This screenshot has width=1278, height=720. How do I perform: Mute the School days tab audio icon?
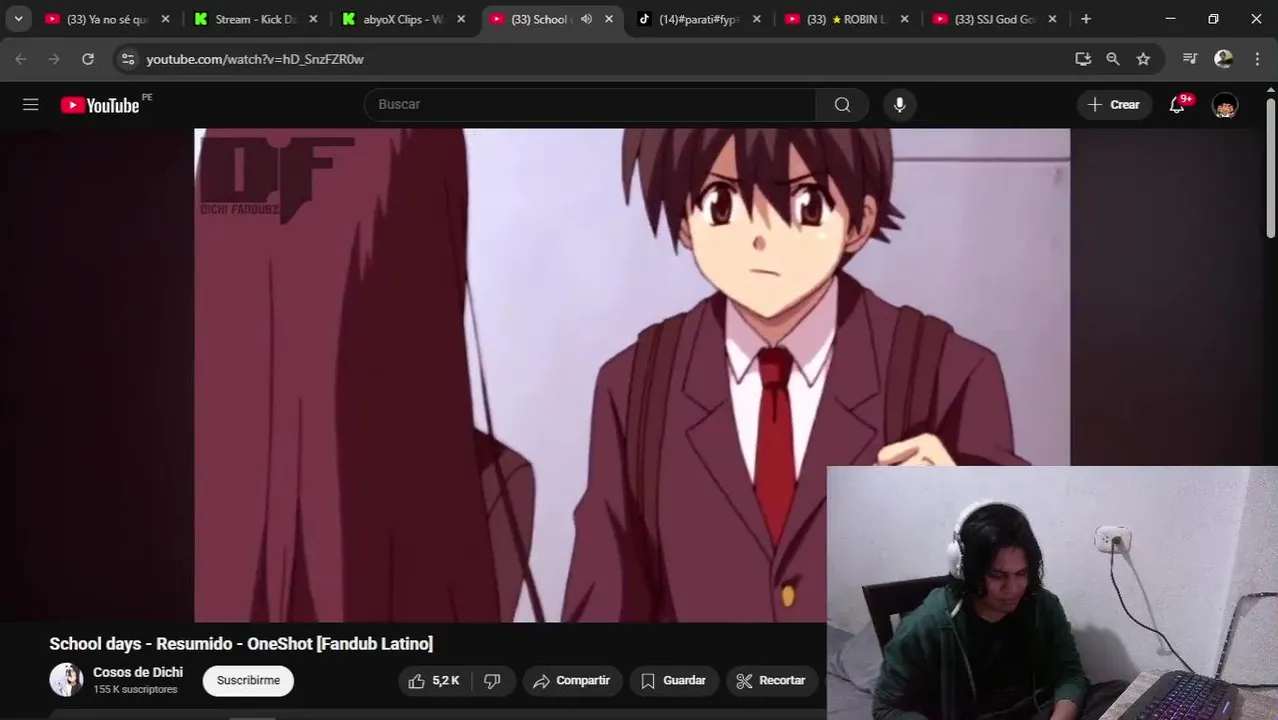point(586,19)
